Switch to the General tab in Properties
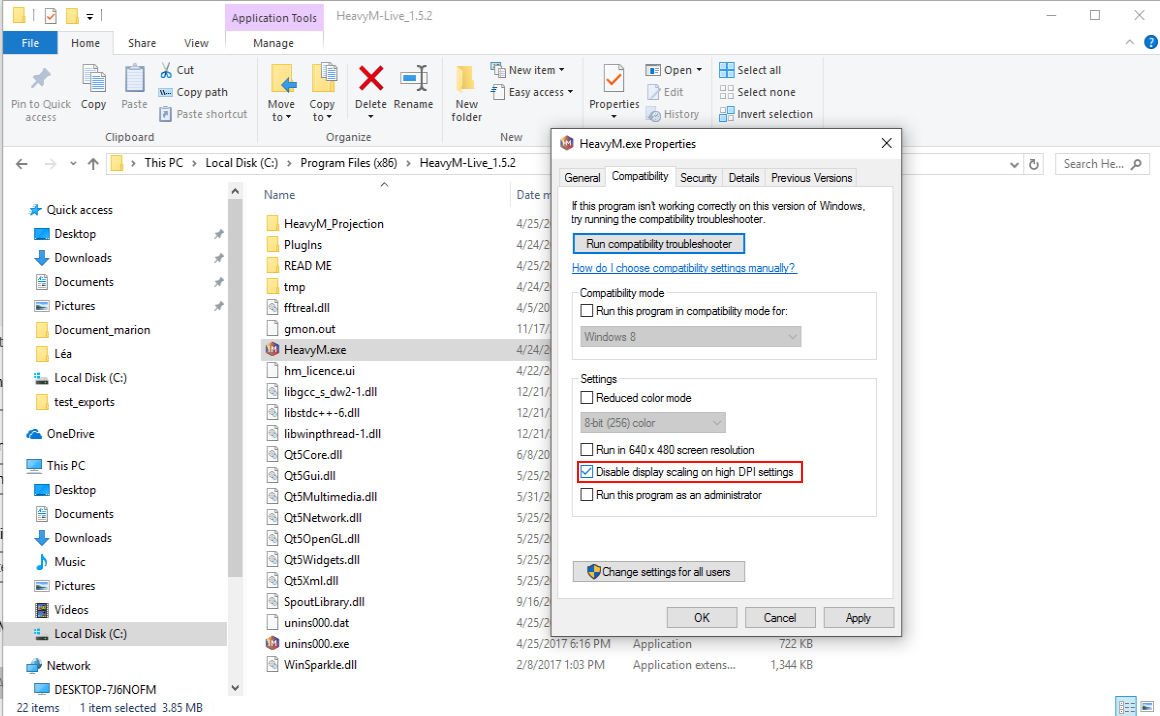The image size is (1160, 716). point(582,178)
